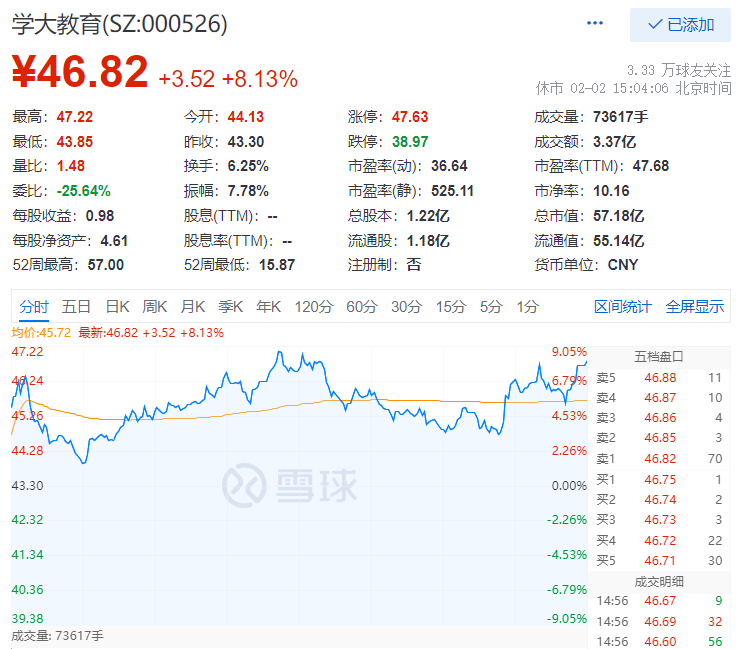This screenshot has height=649, width=746.
Task: Click the 买5 order row at 46.71
Action: point(659,560)
